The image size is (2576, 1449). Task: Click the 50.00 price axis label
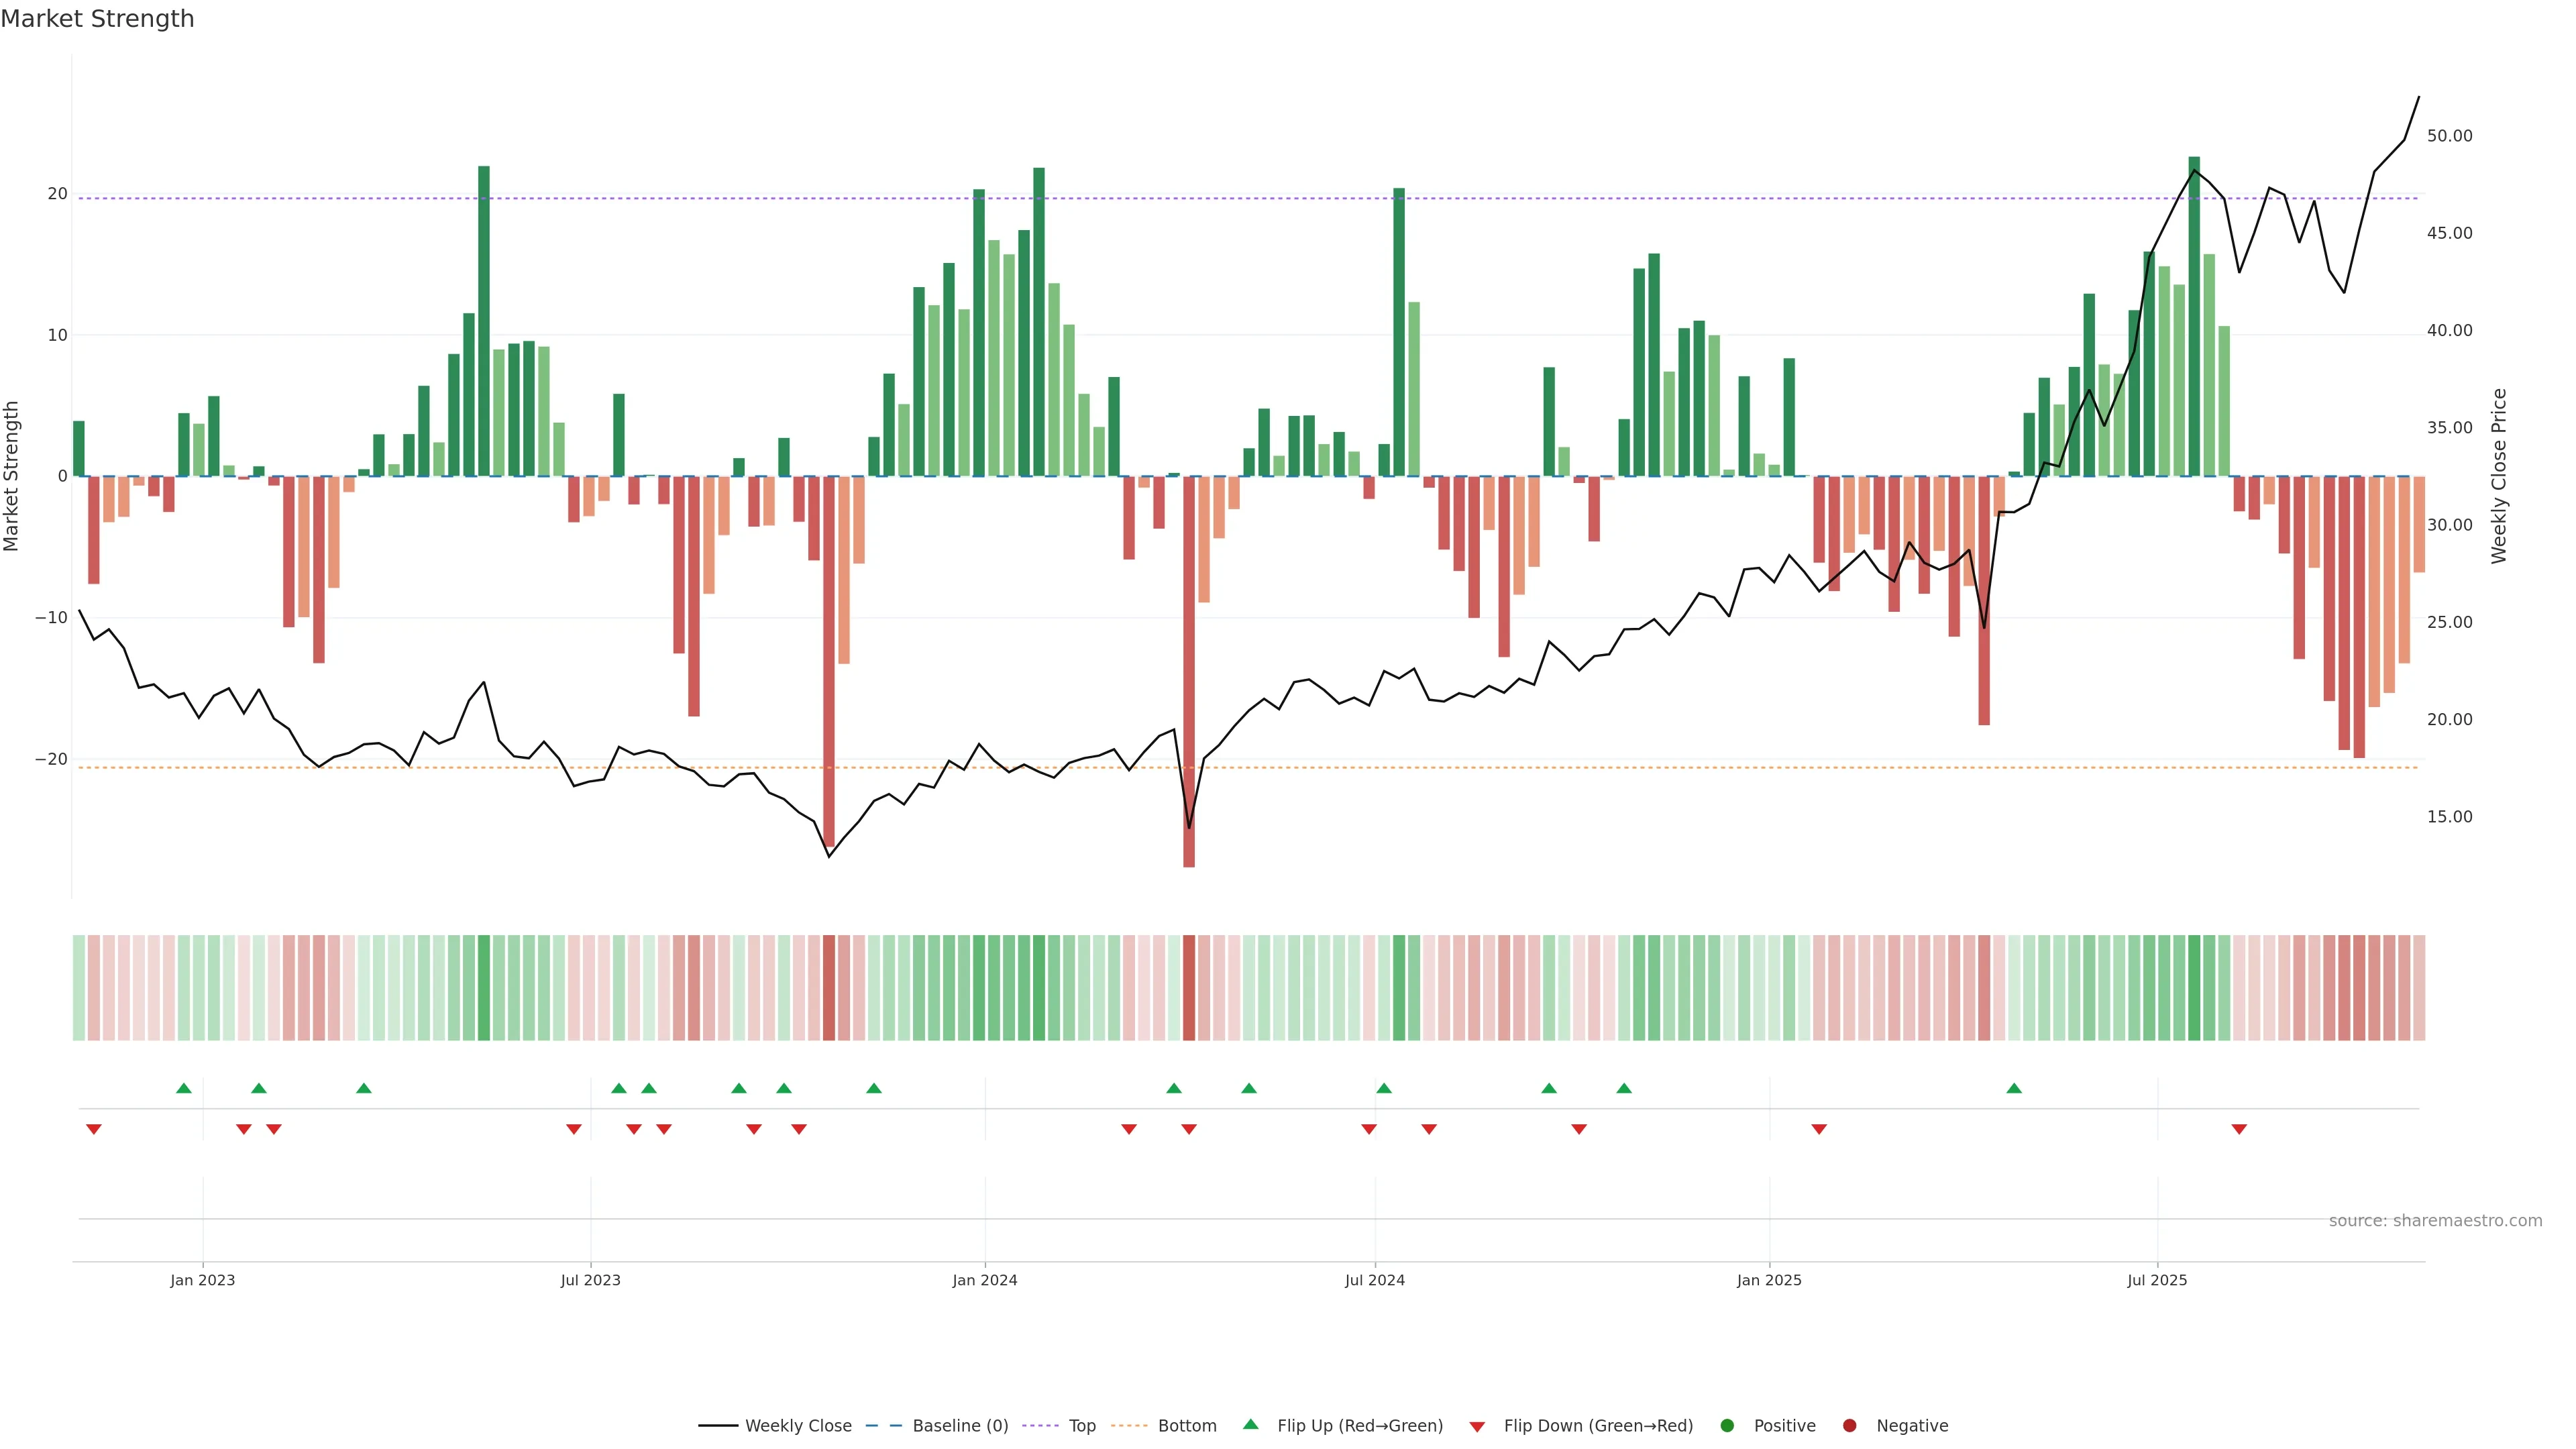2449,136
